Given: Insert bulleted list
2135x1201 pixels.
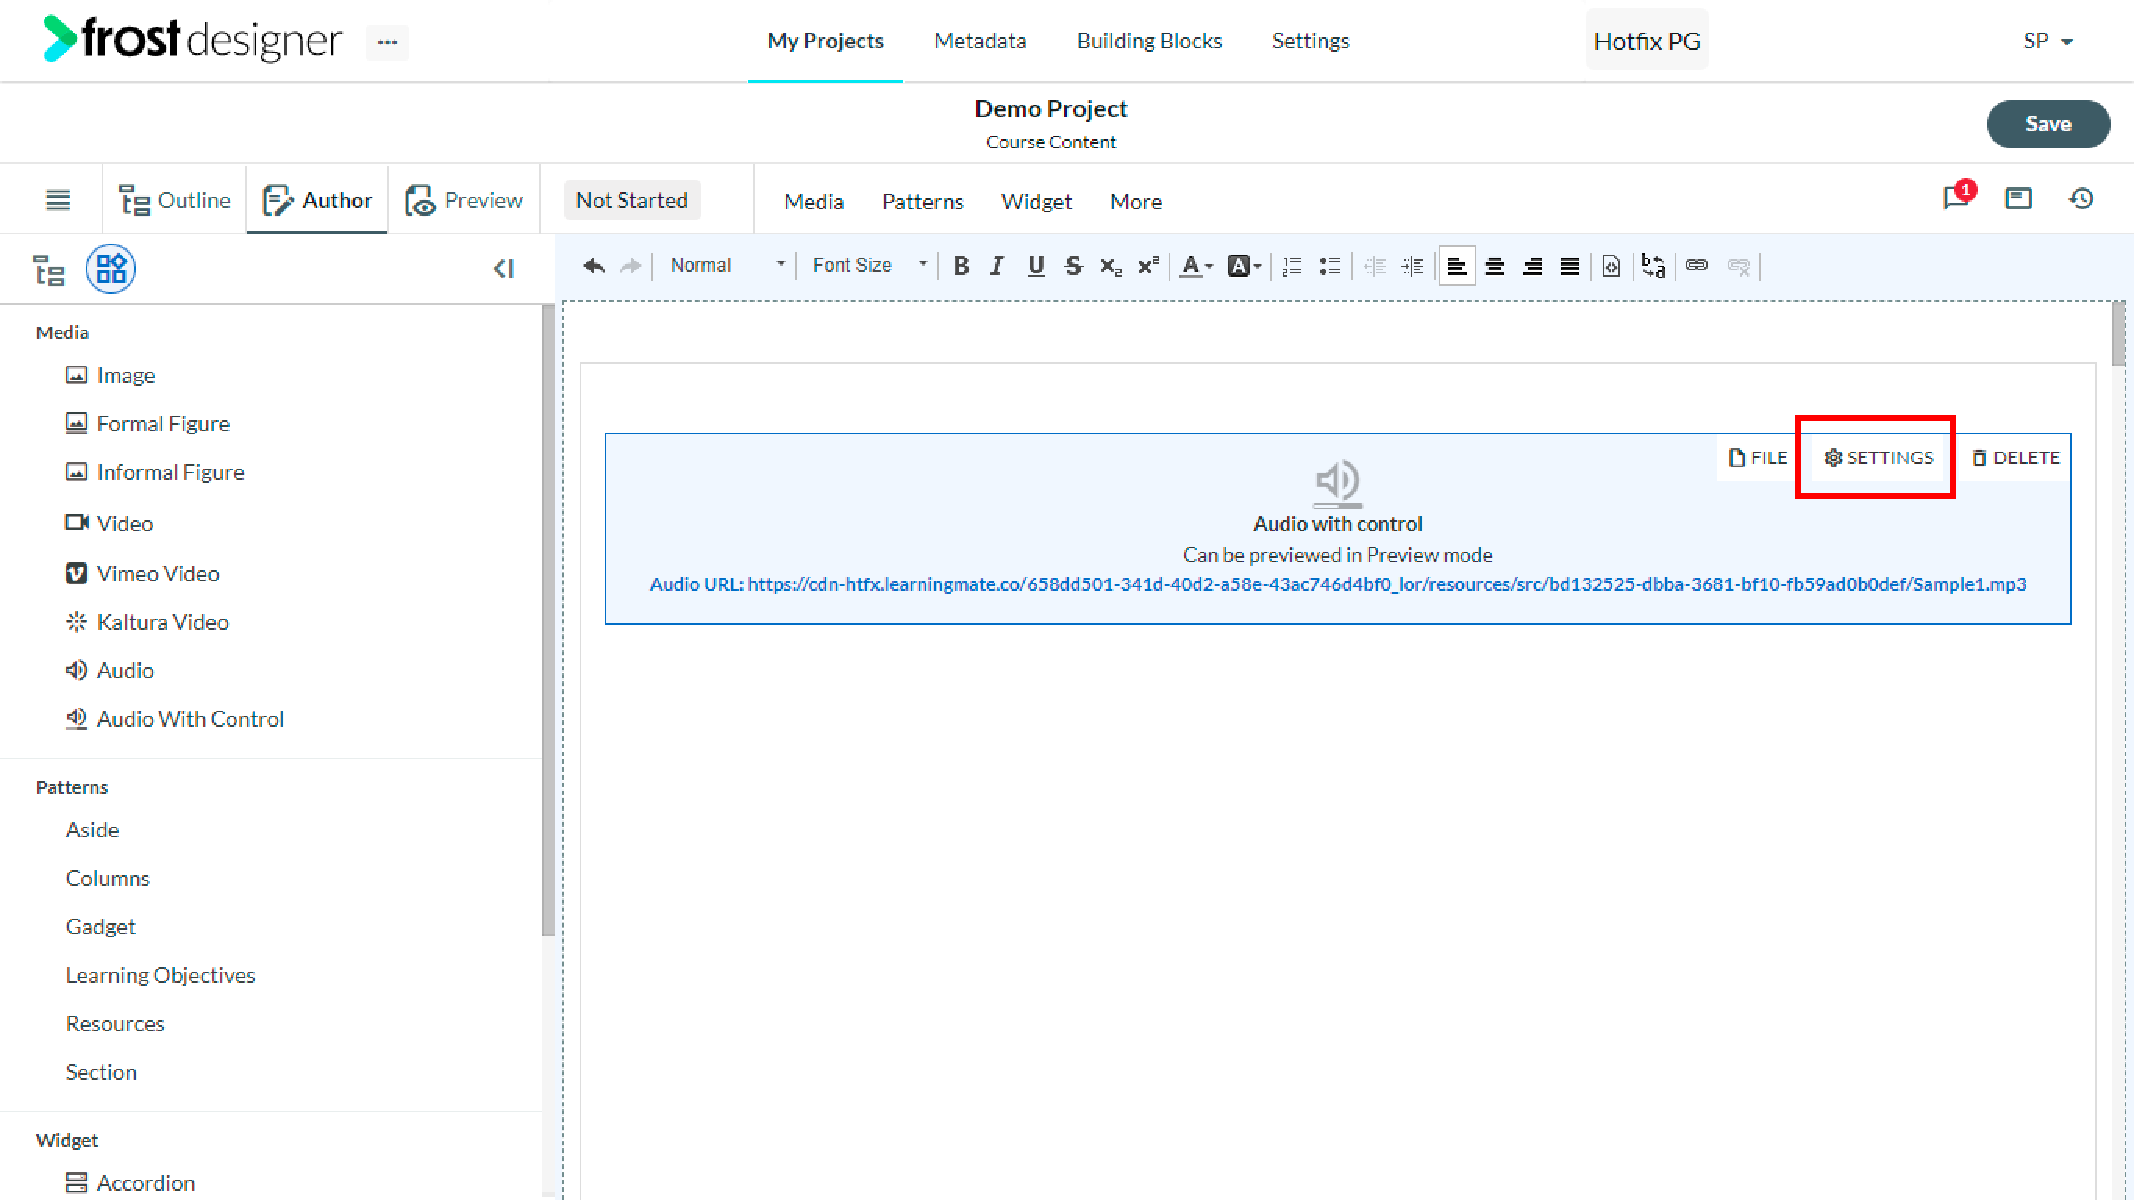Looking at the screenshot, I should pos(1329,266).
